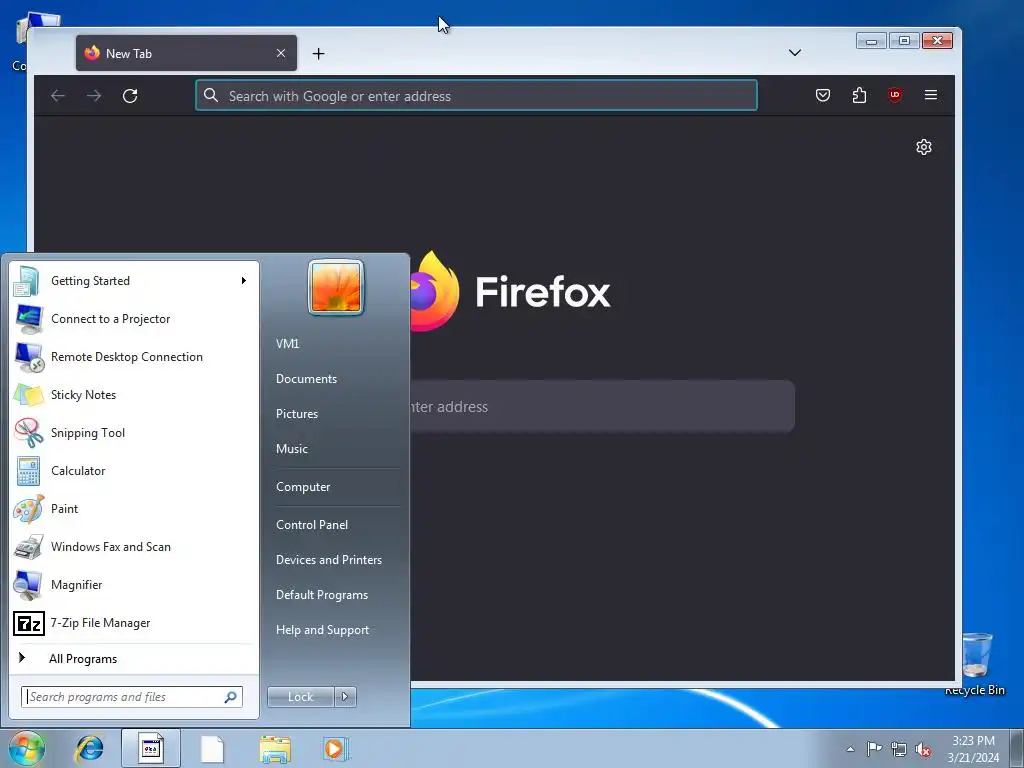Close the New Tab tab
Image resolution: width=1024 pixels, height=768 pixels.
pyautogui.click(x=281, y=53)
